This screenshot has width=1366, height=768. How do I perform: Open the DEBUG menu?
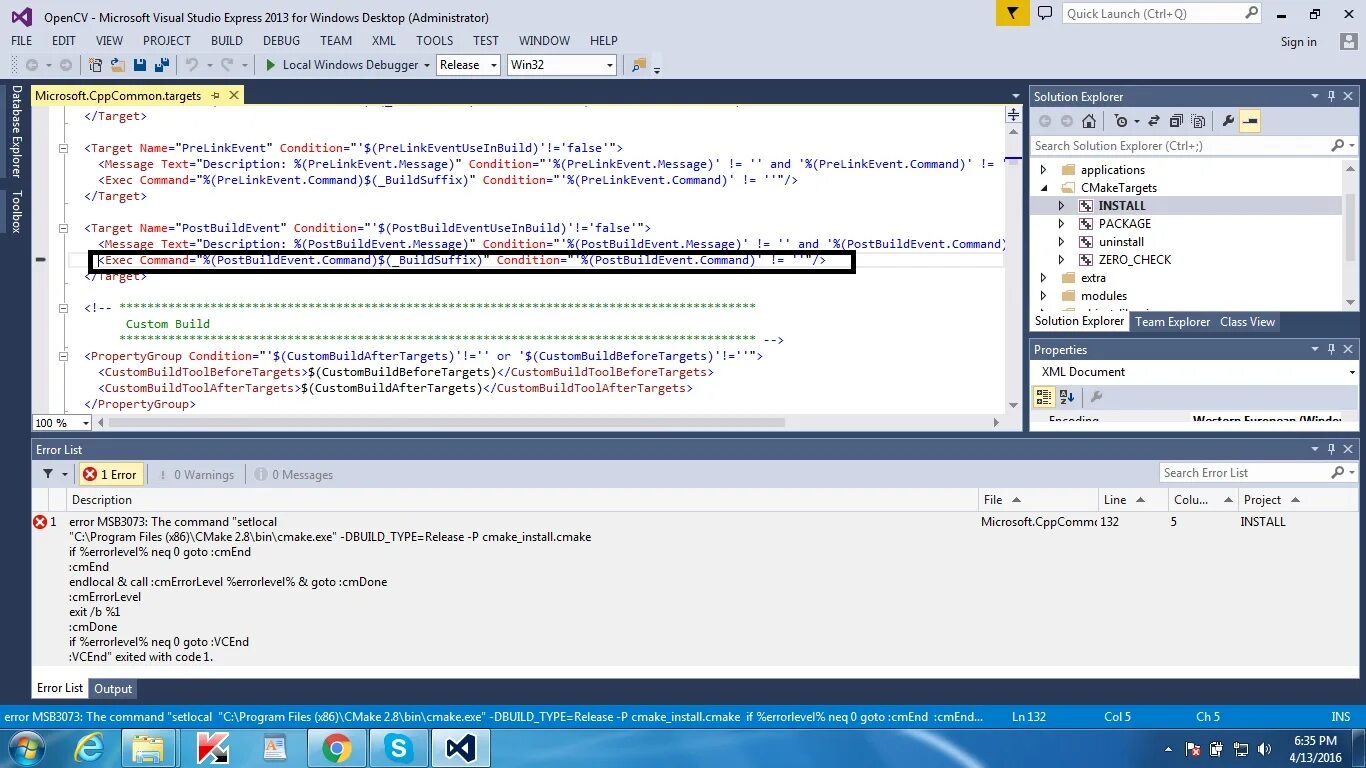(x=282, y=41)
